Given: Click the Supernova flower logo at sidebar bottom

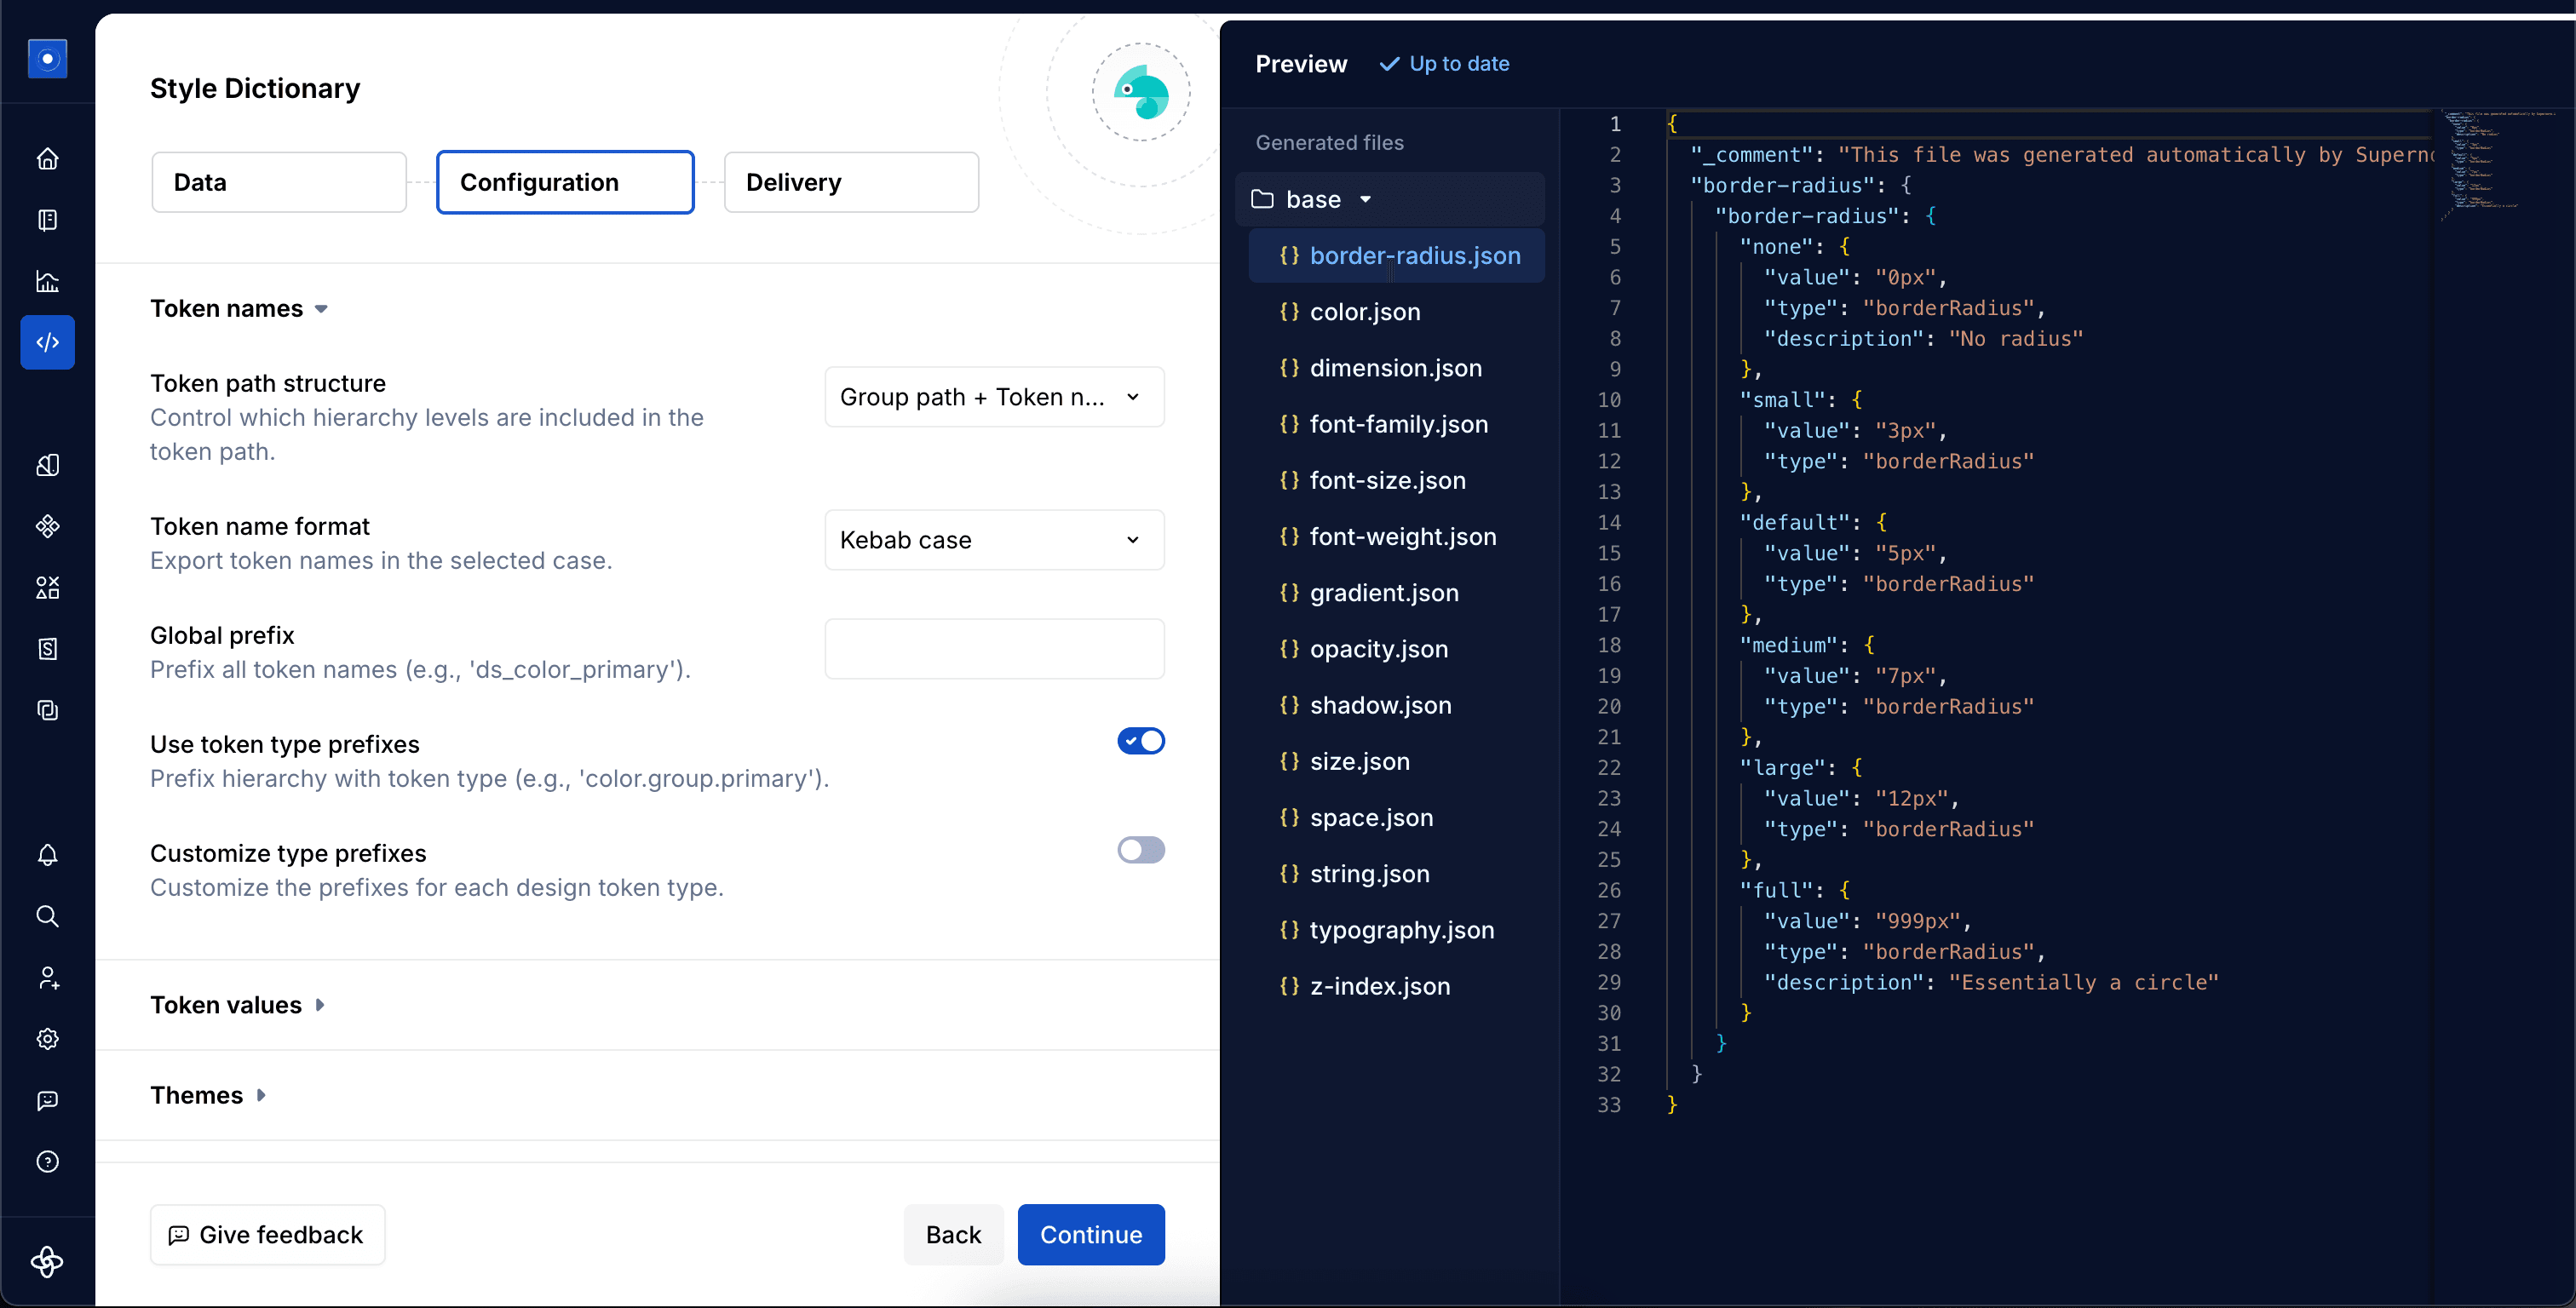Looking at the screenshot, I should 47,1262.
